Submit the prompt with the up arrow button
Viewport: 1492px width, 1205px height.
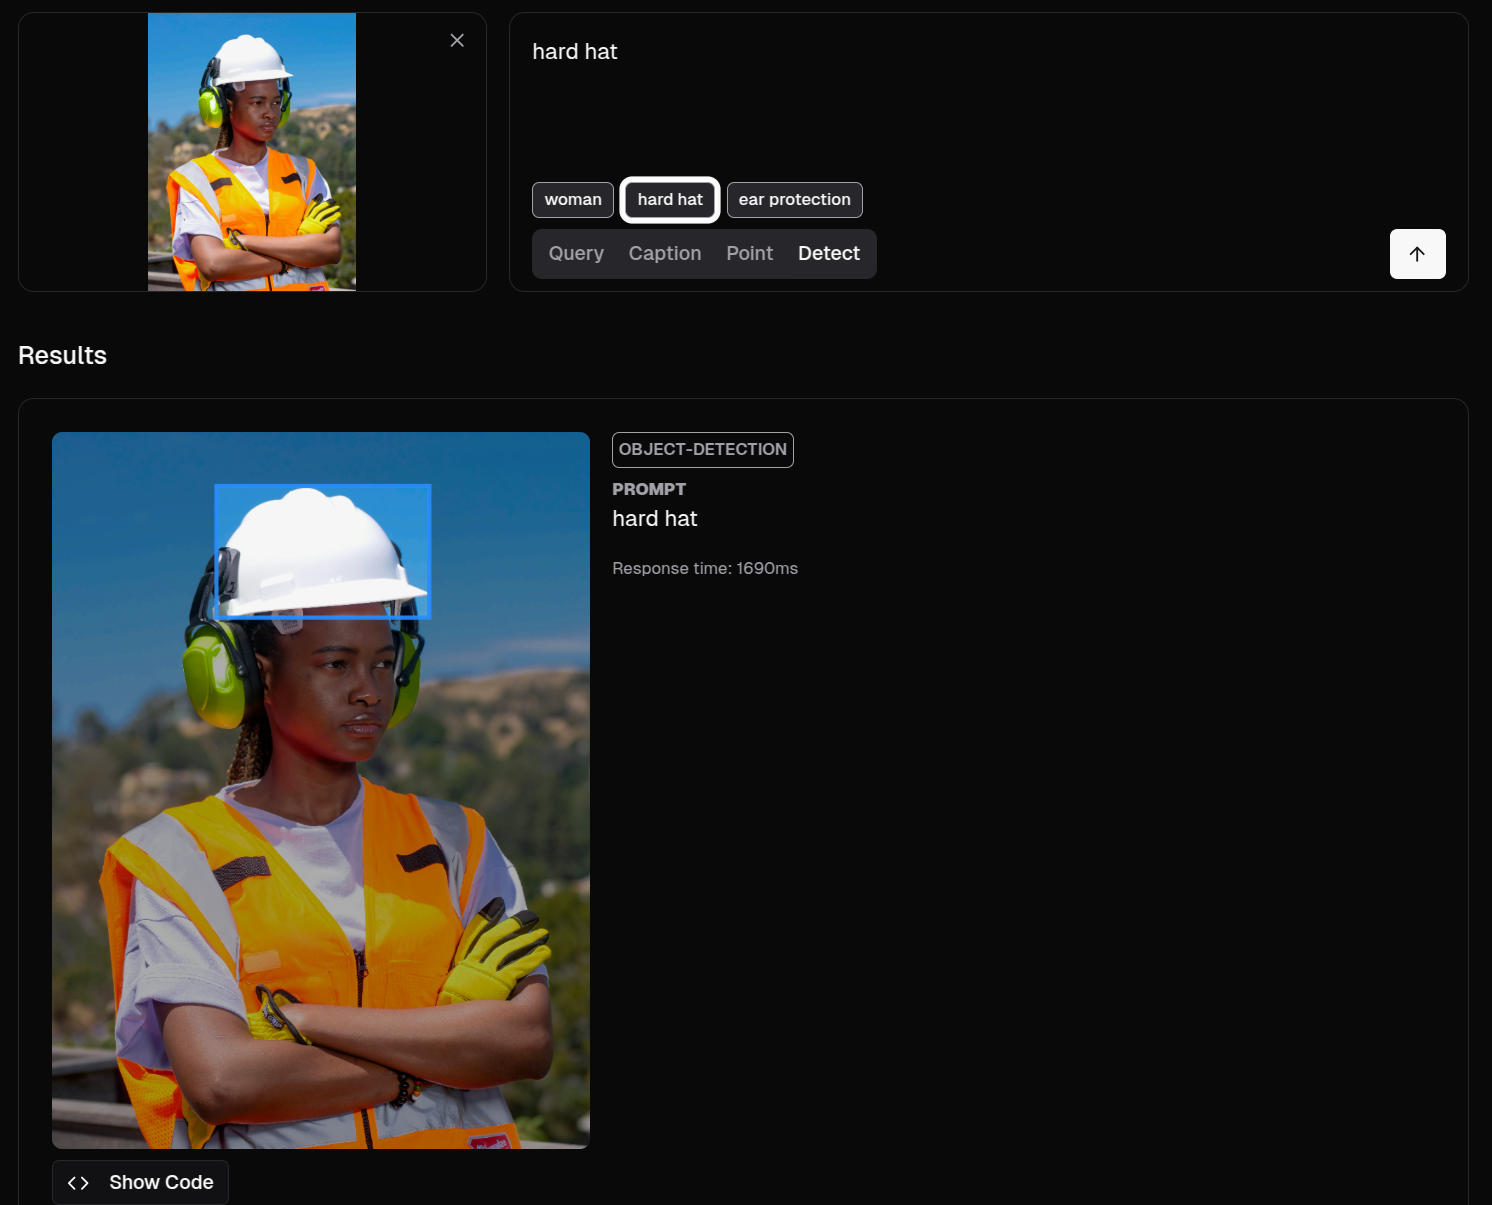tap(1417, 254)
